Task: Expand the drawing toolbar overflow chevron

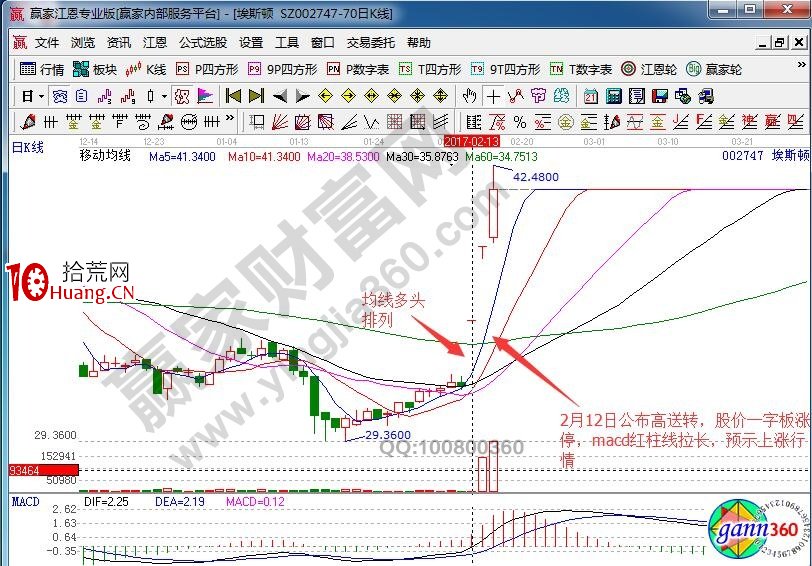Action: pos(230,119)
